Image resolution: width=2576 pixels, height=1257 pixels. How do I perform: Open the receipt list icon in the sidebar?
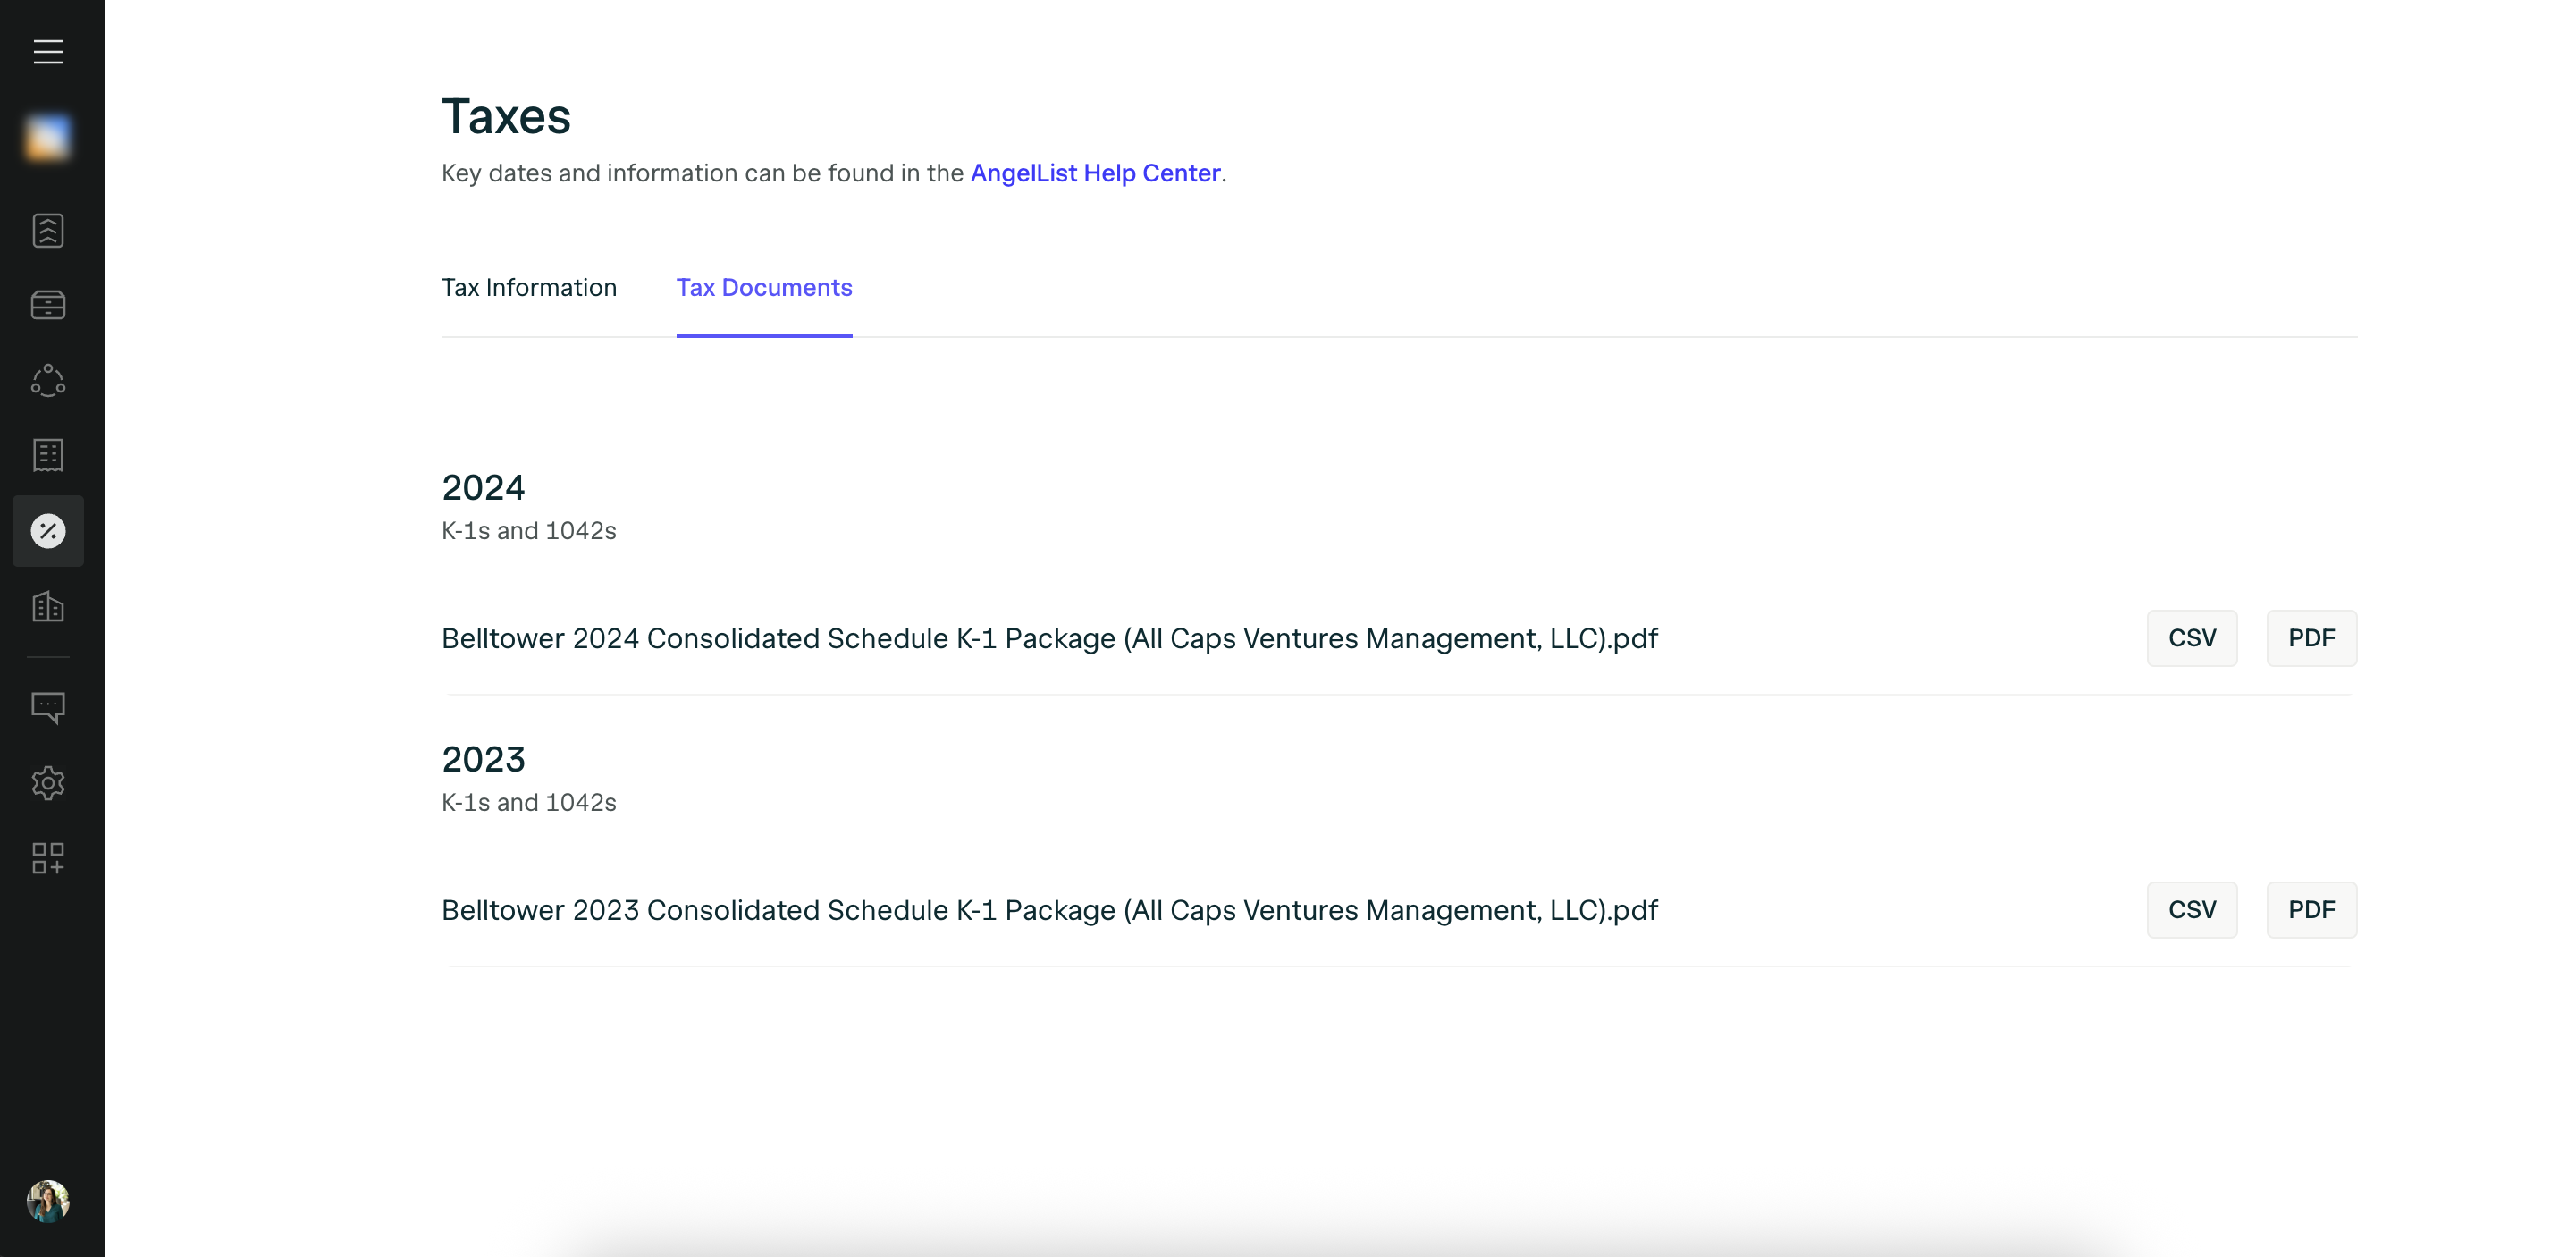coord(48,455)
